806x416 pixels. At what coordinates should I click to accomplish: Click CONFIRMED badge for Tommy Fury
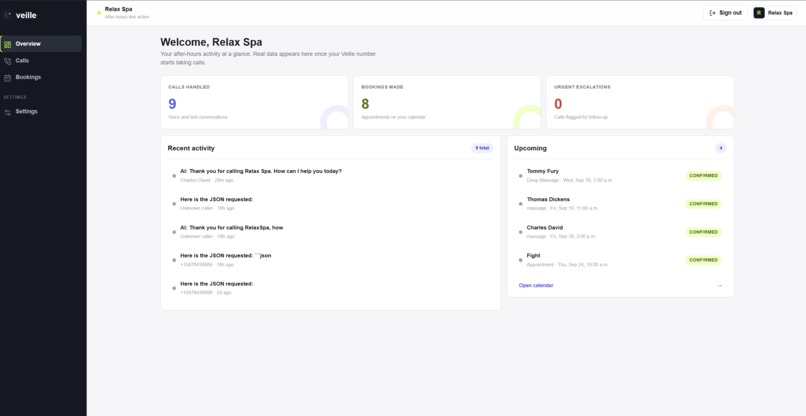[703, 176]
